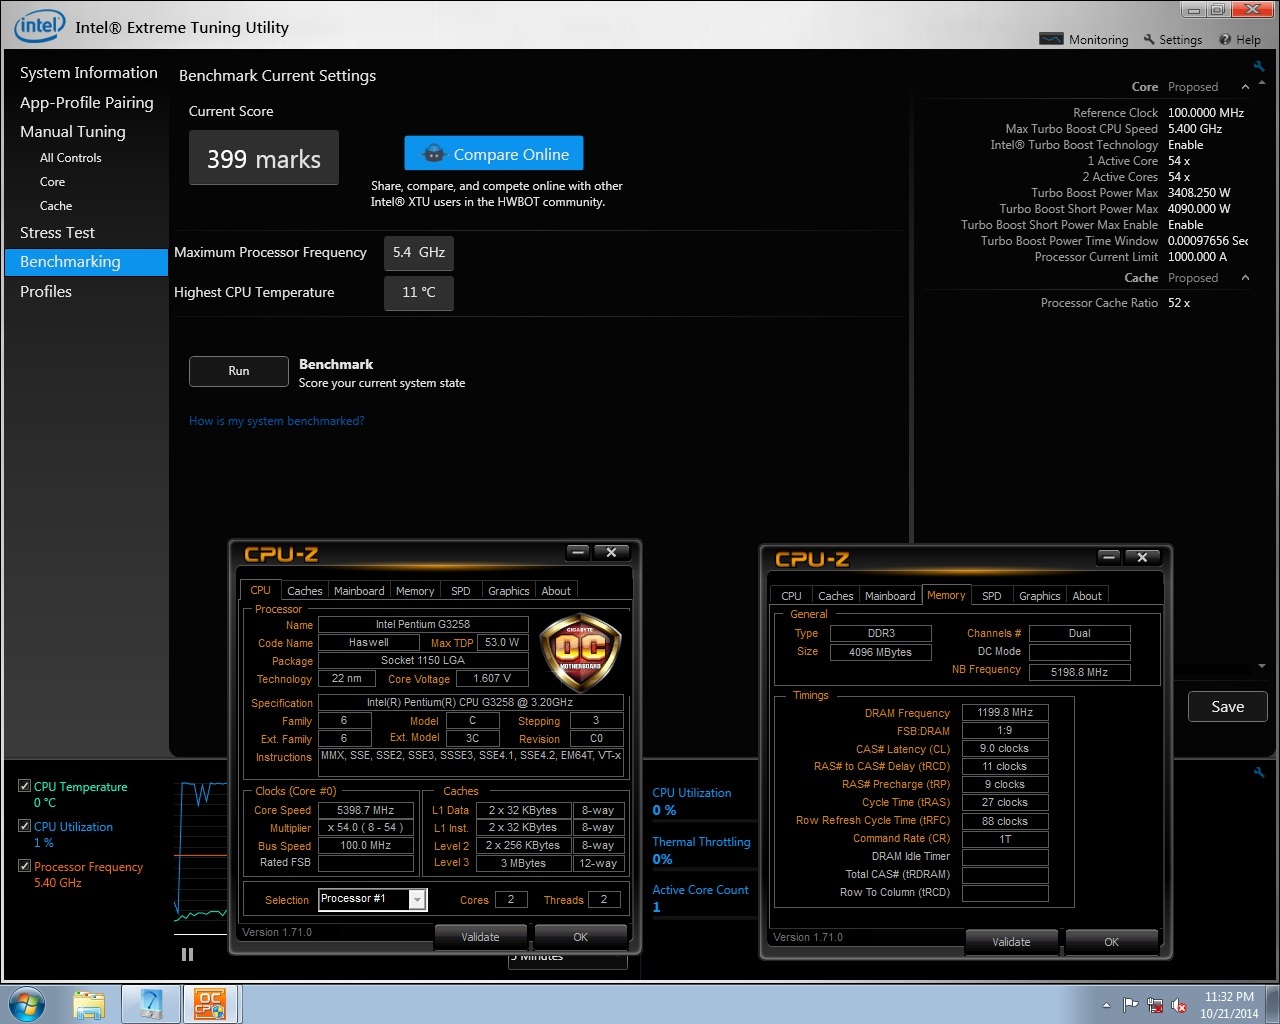Open the Processor #1 selection dropdown

click(418, 899)
